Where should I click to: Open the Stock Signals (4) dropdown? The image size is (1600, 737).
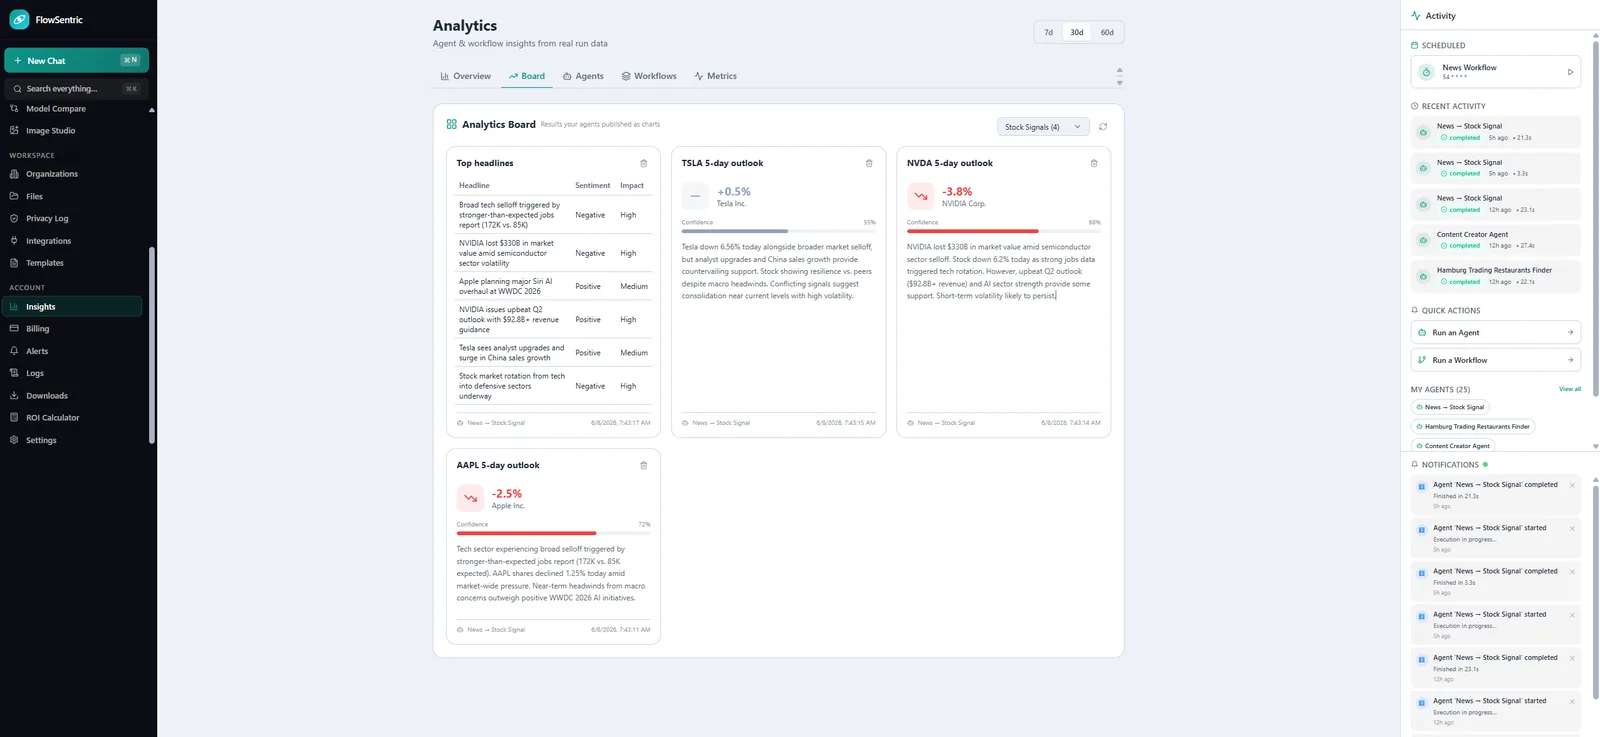1043,127
